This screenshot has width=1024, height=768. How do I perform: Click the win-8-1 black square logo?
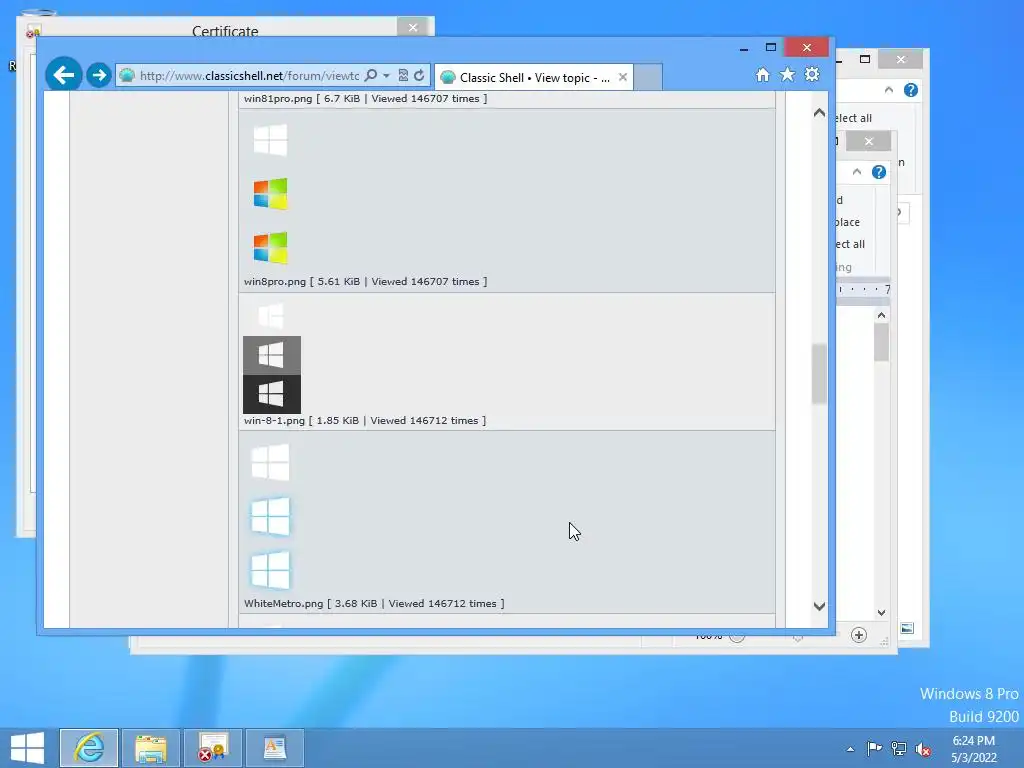coord(272,394)
